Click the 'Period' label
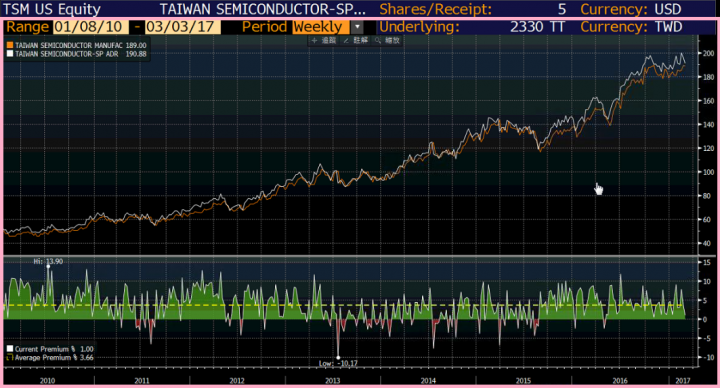The height and width of the screenshot is (388, 720). tap(264, 27)
